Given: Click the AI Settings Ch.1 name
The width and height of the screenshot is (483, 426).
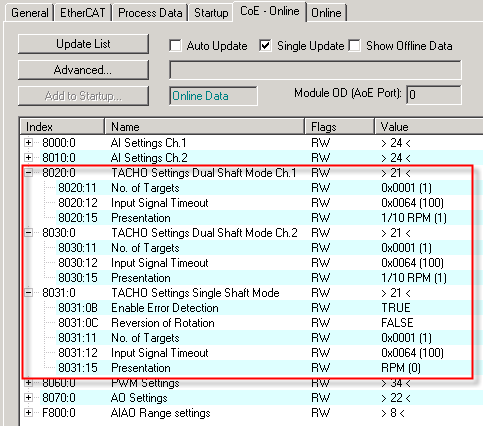Looking at the screenshot, I should pos(148,143).
